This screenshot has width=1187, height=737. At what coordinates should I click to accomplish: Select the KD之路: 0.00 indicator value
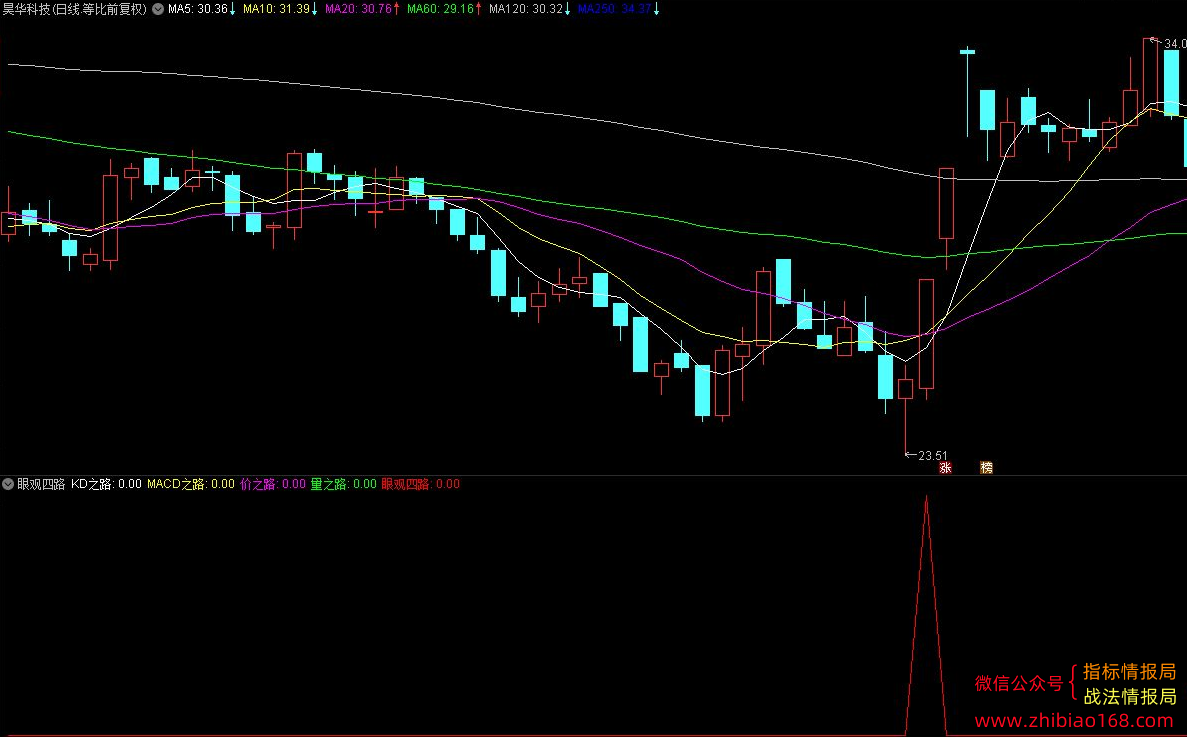pos(106,484)
